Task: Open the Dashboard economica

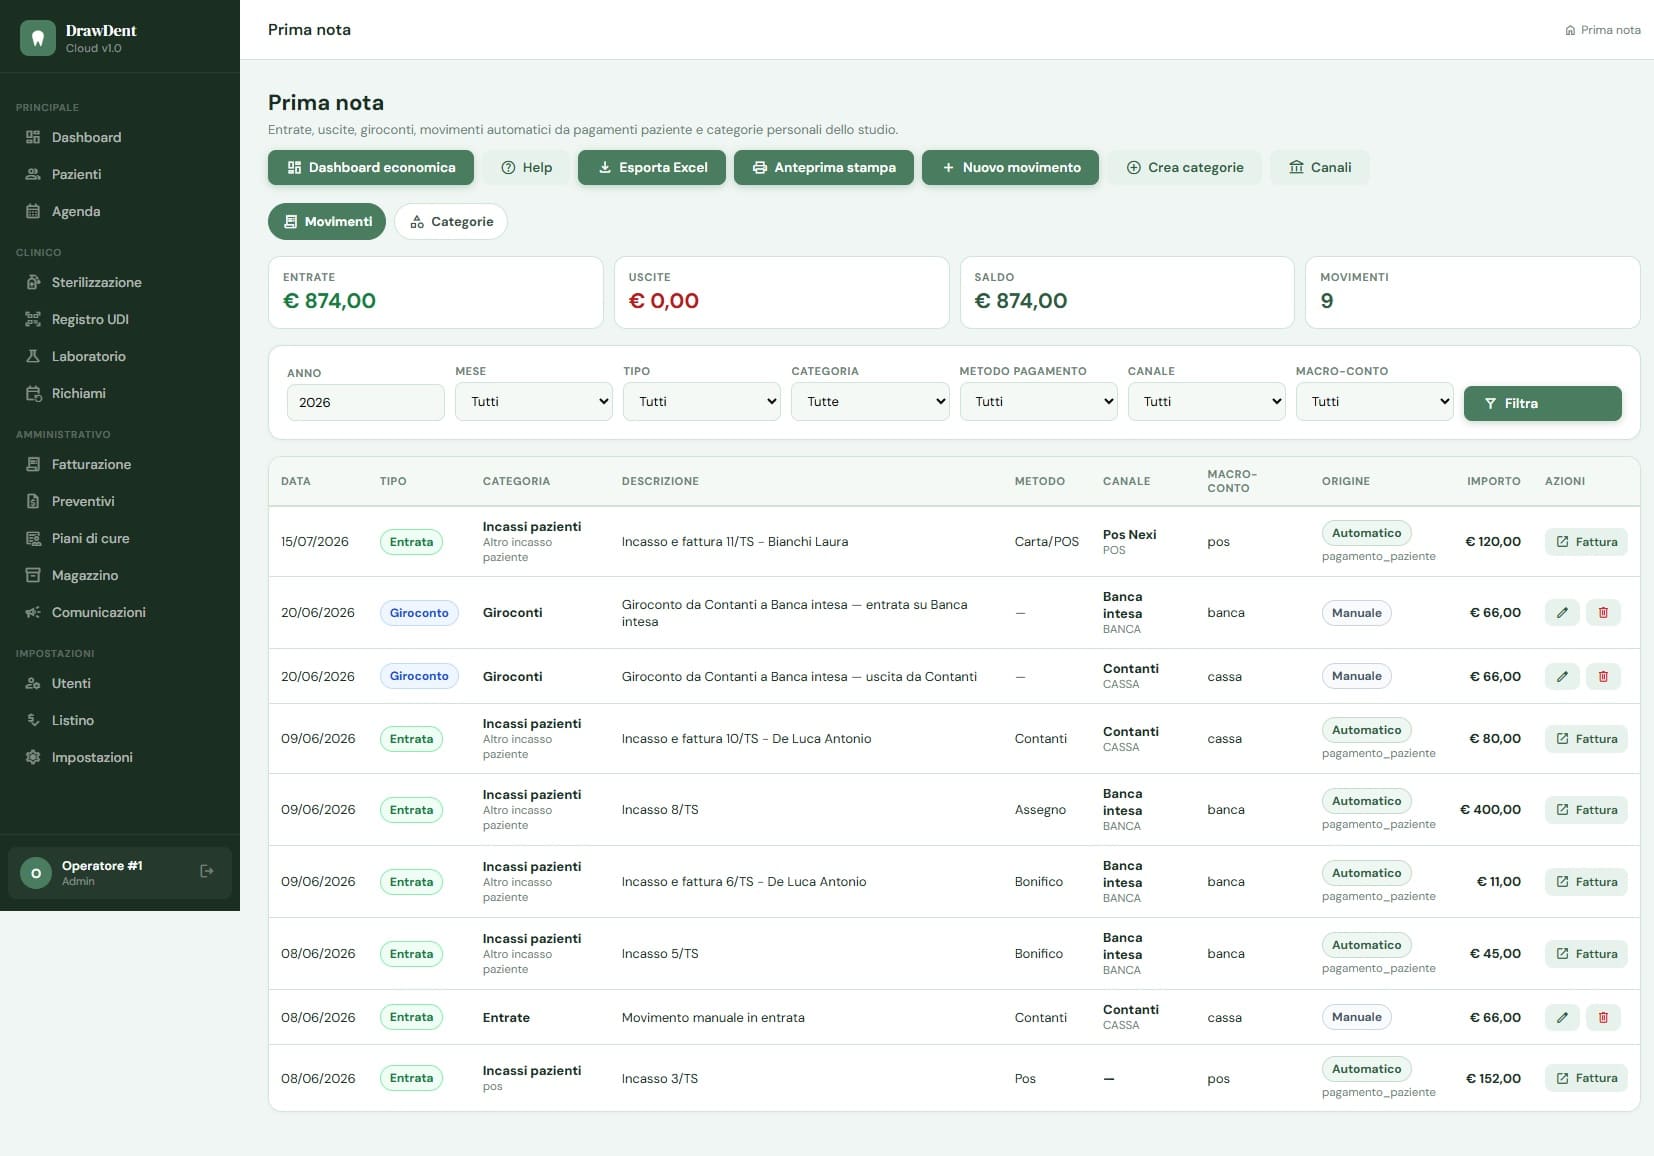Action: tap(371, 168)
